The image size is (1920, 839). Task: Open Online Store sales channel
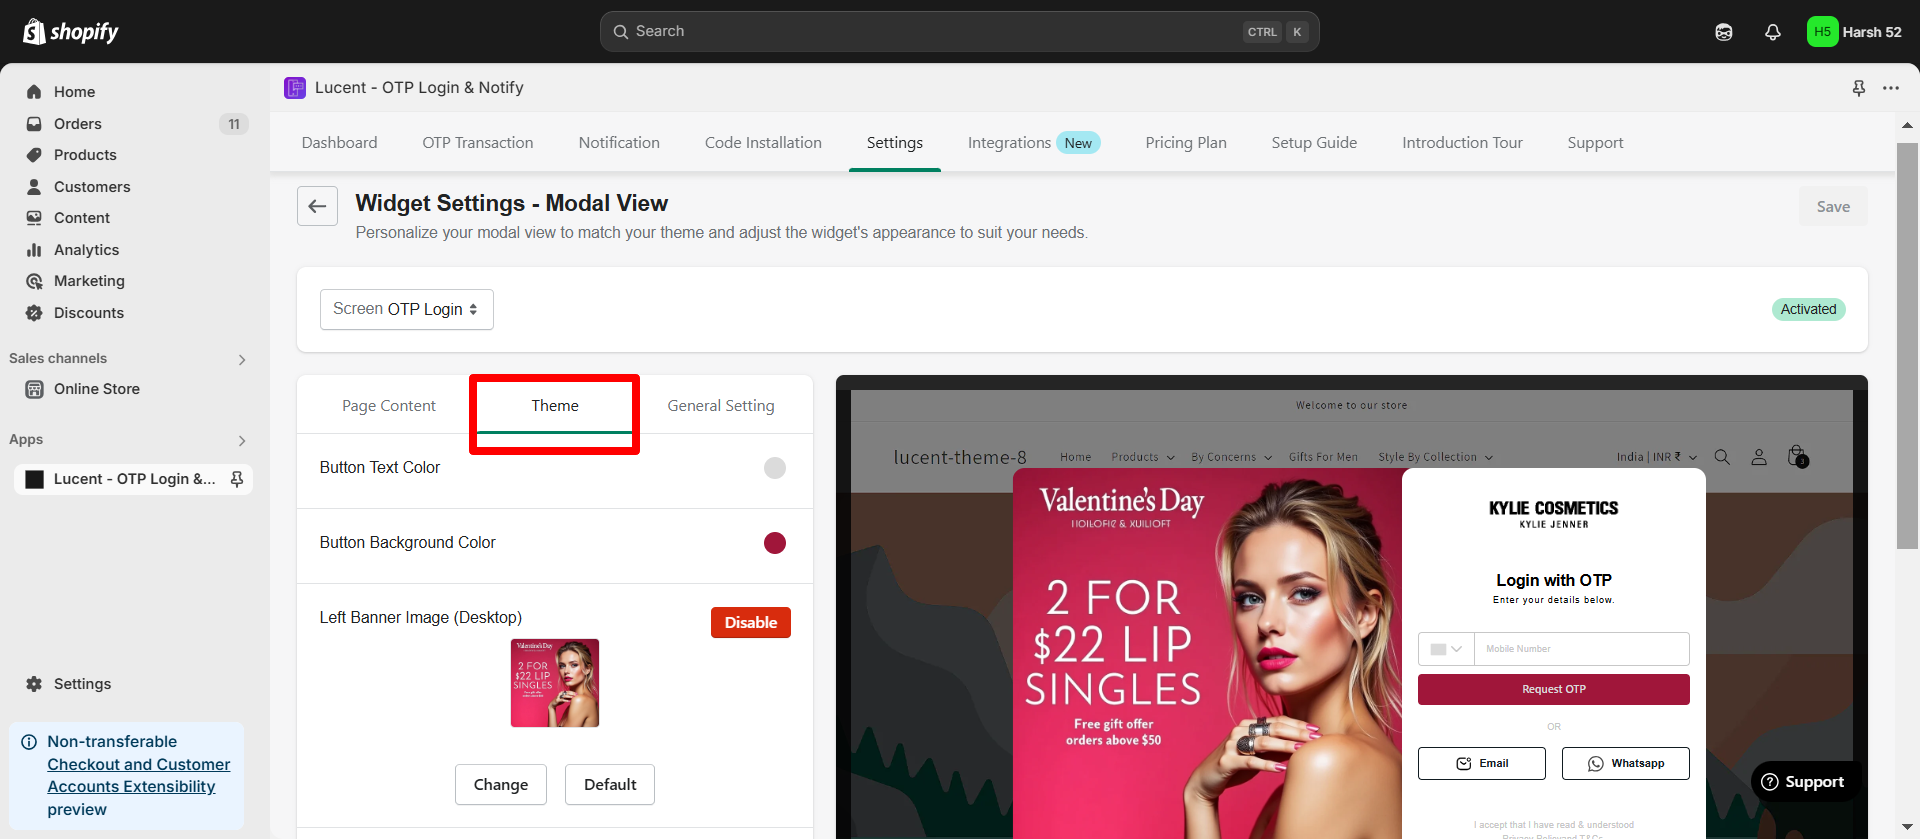[x=97, y=389]
